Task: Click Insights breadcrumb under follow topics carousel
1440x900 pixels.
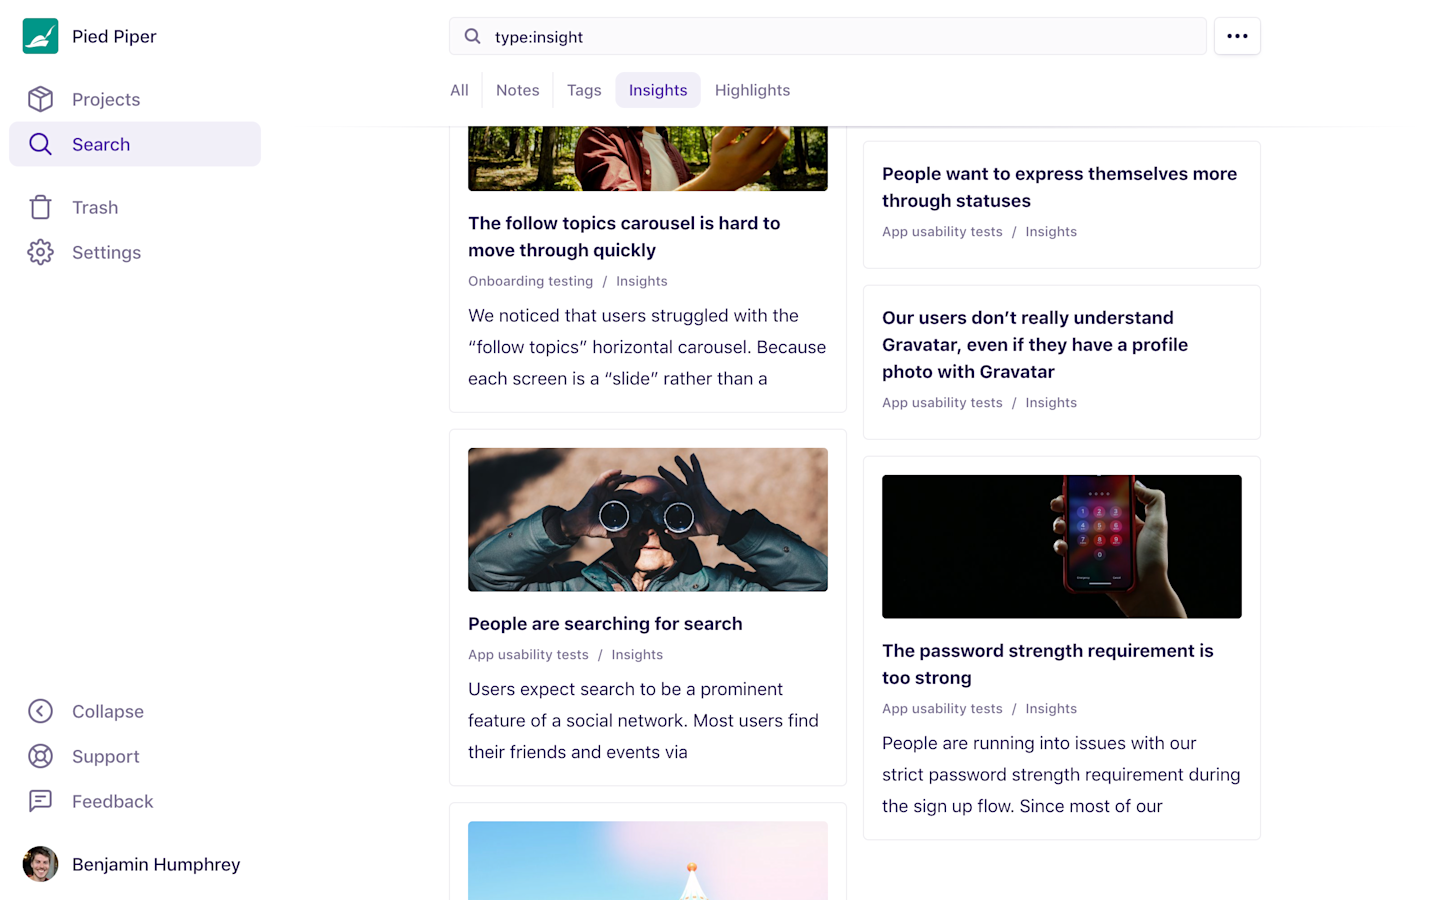Action: [642, 281]
